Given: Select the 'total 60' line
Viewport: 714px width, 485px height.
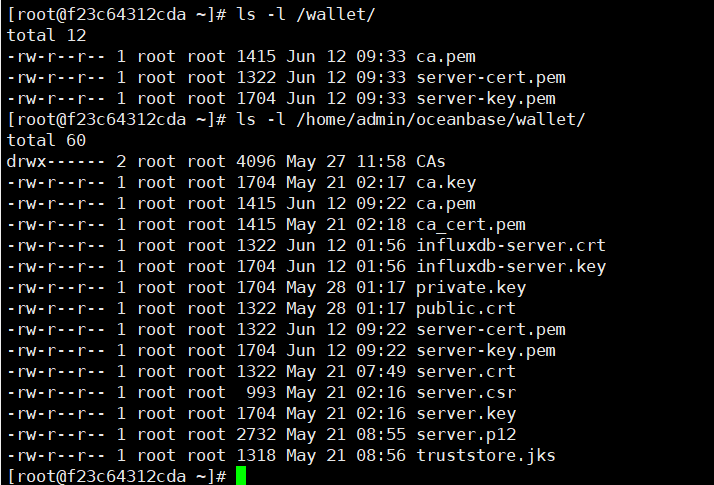Looking at the screenshot, I should [46, 140].
